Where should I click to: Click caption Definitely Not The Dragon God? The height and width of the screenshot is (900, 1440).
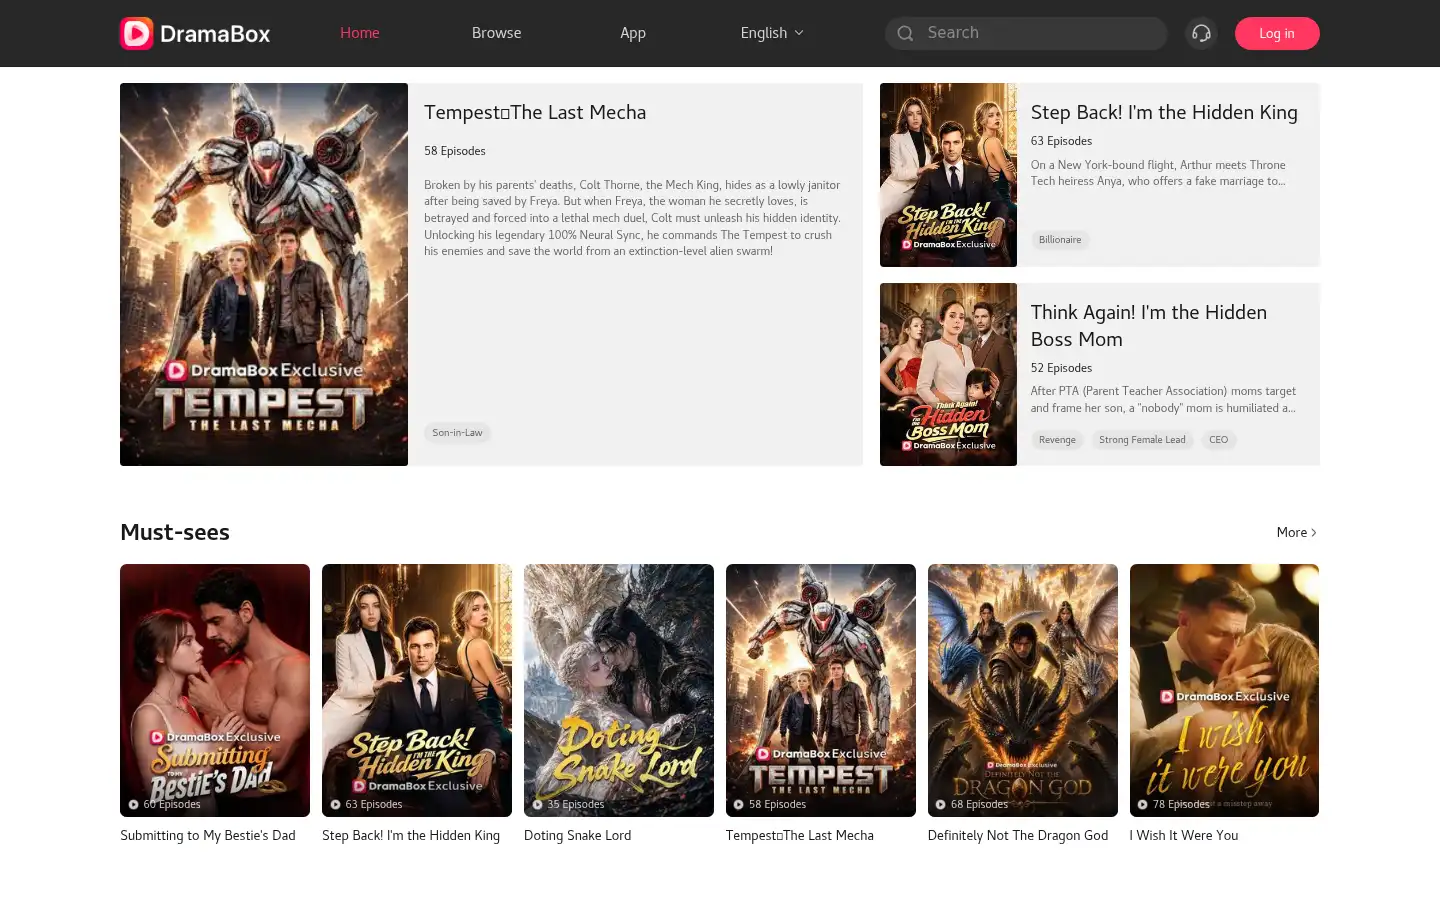tap(1018, 835)
